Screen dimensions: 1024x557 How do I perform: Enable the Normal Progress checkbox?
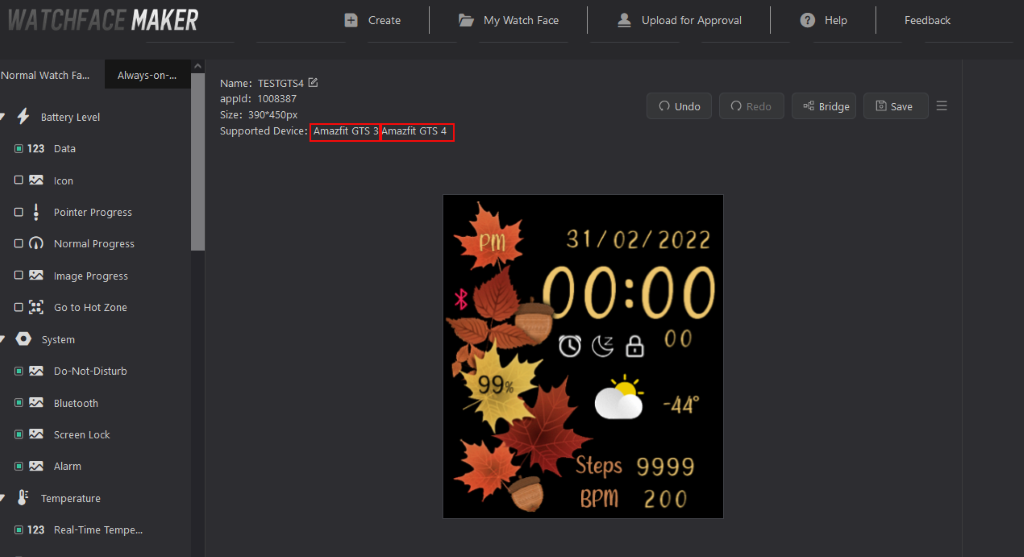click(18, 244)
